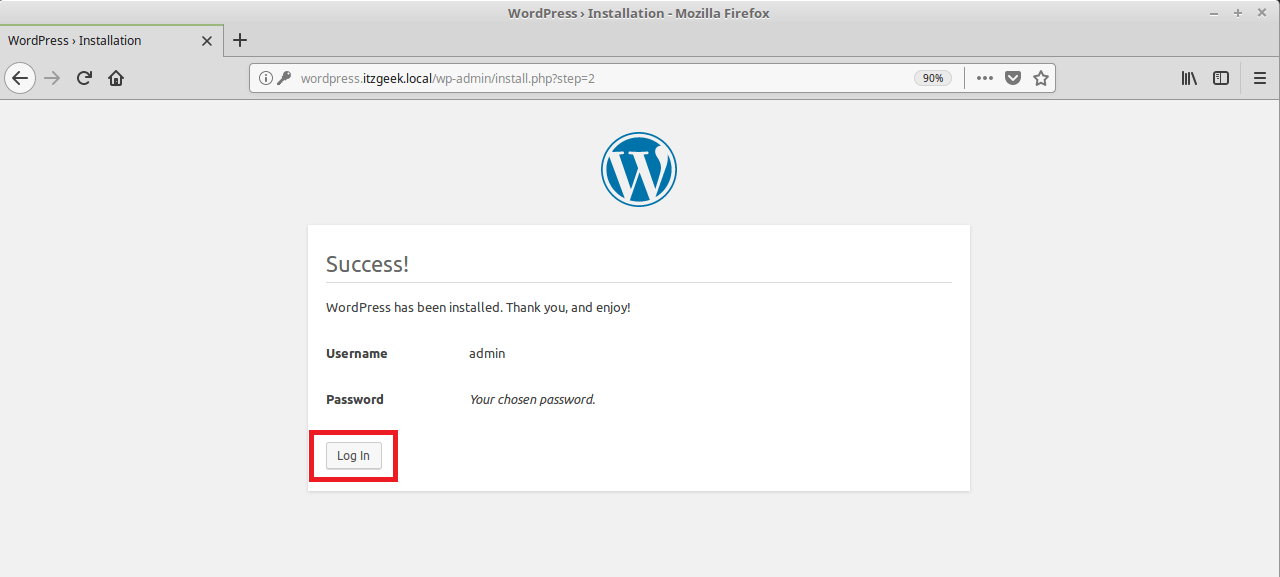This screenshot has height=577, width=1280.
Task: Open the page actions three-dot menu
Action: point(985,78)
